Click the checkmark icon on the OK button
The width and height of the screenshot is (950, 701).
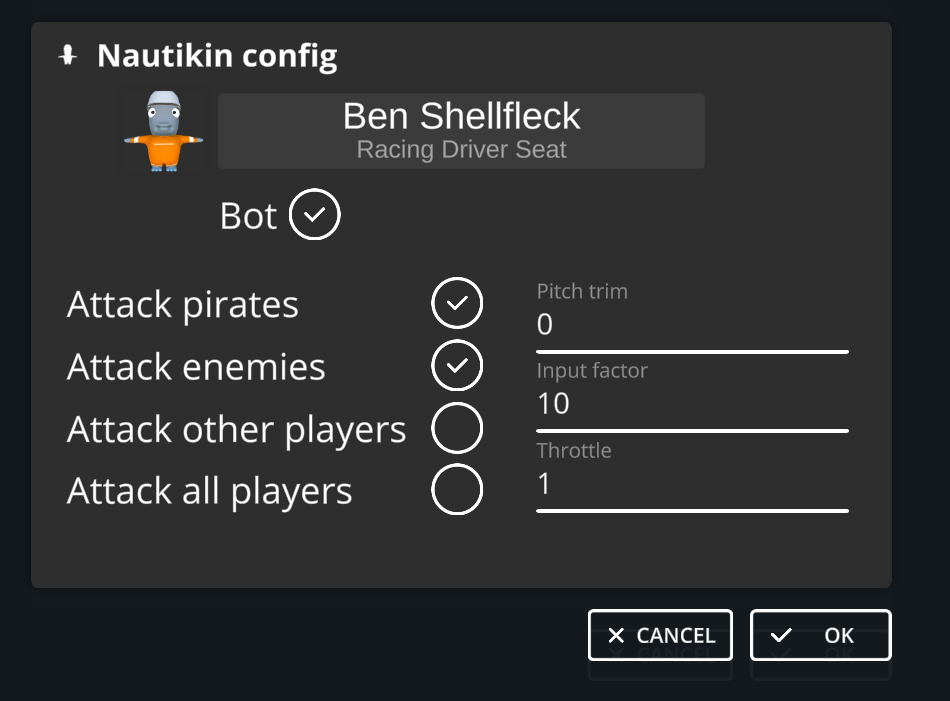pyautogui.click(x=781, y=636)
